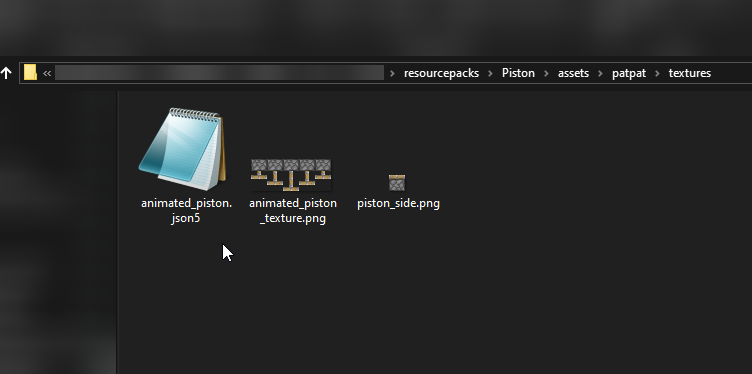Click the textures breadcrumb segment
This screenshot has height=374, width=752.
click(x=690, y=73)
